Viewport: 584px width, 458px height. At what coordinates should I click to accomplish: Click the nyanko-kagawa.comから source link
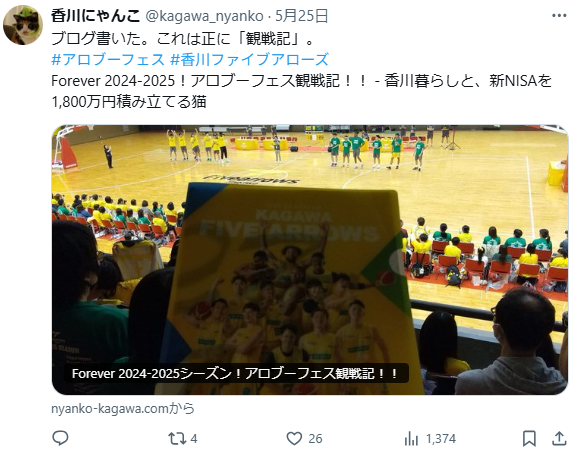tap(123, 408)
